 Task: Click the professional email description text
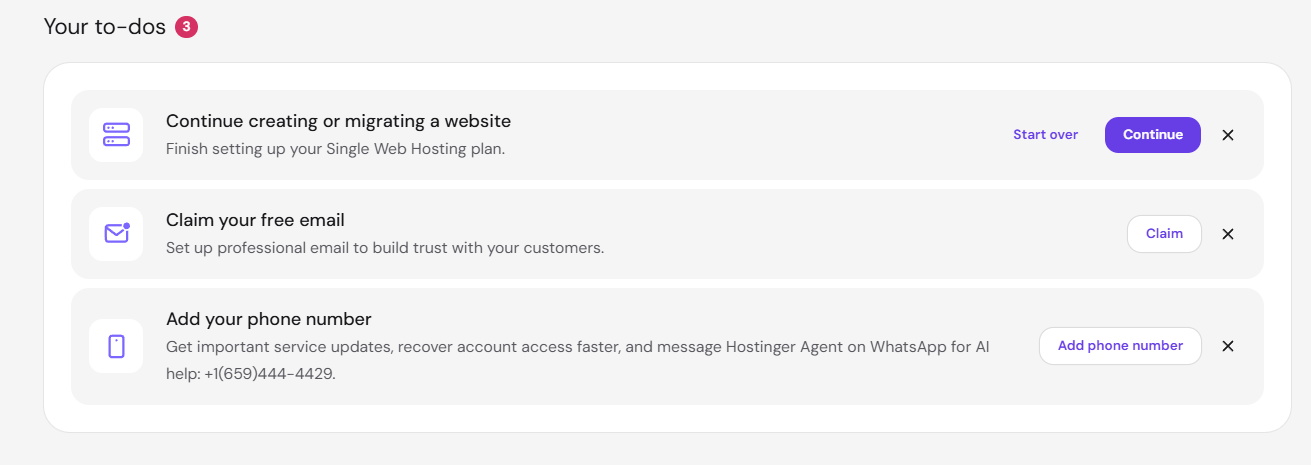pyautogui.click(x=385, y=248)
